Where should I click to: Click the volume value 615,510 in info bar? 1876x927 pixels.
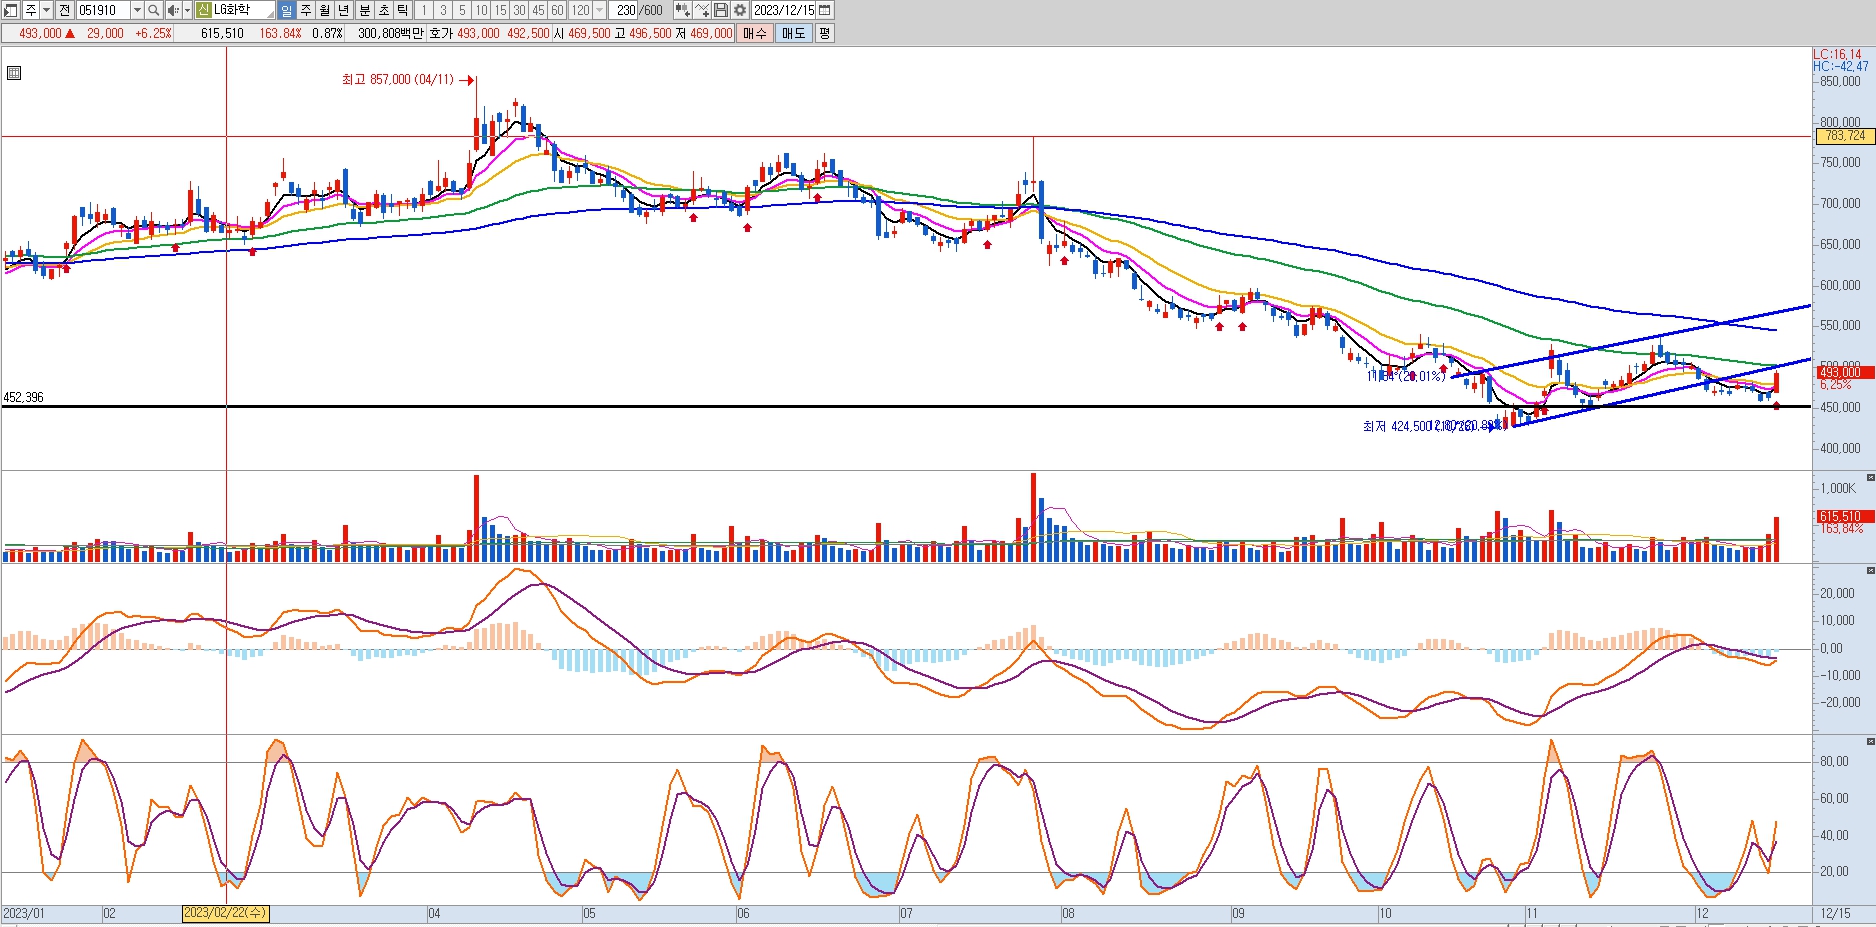[x=222, y=33]
